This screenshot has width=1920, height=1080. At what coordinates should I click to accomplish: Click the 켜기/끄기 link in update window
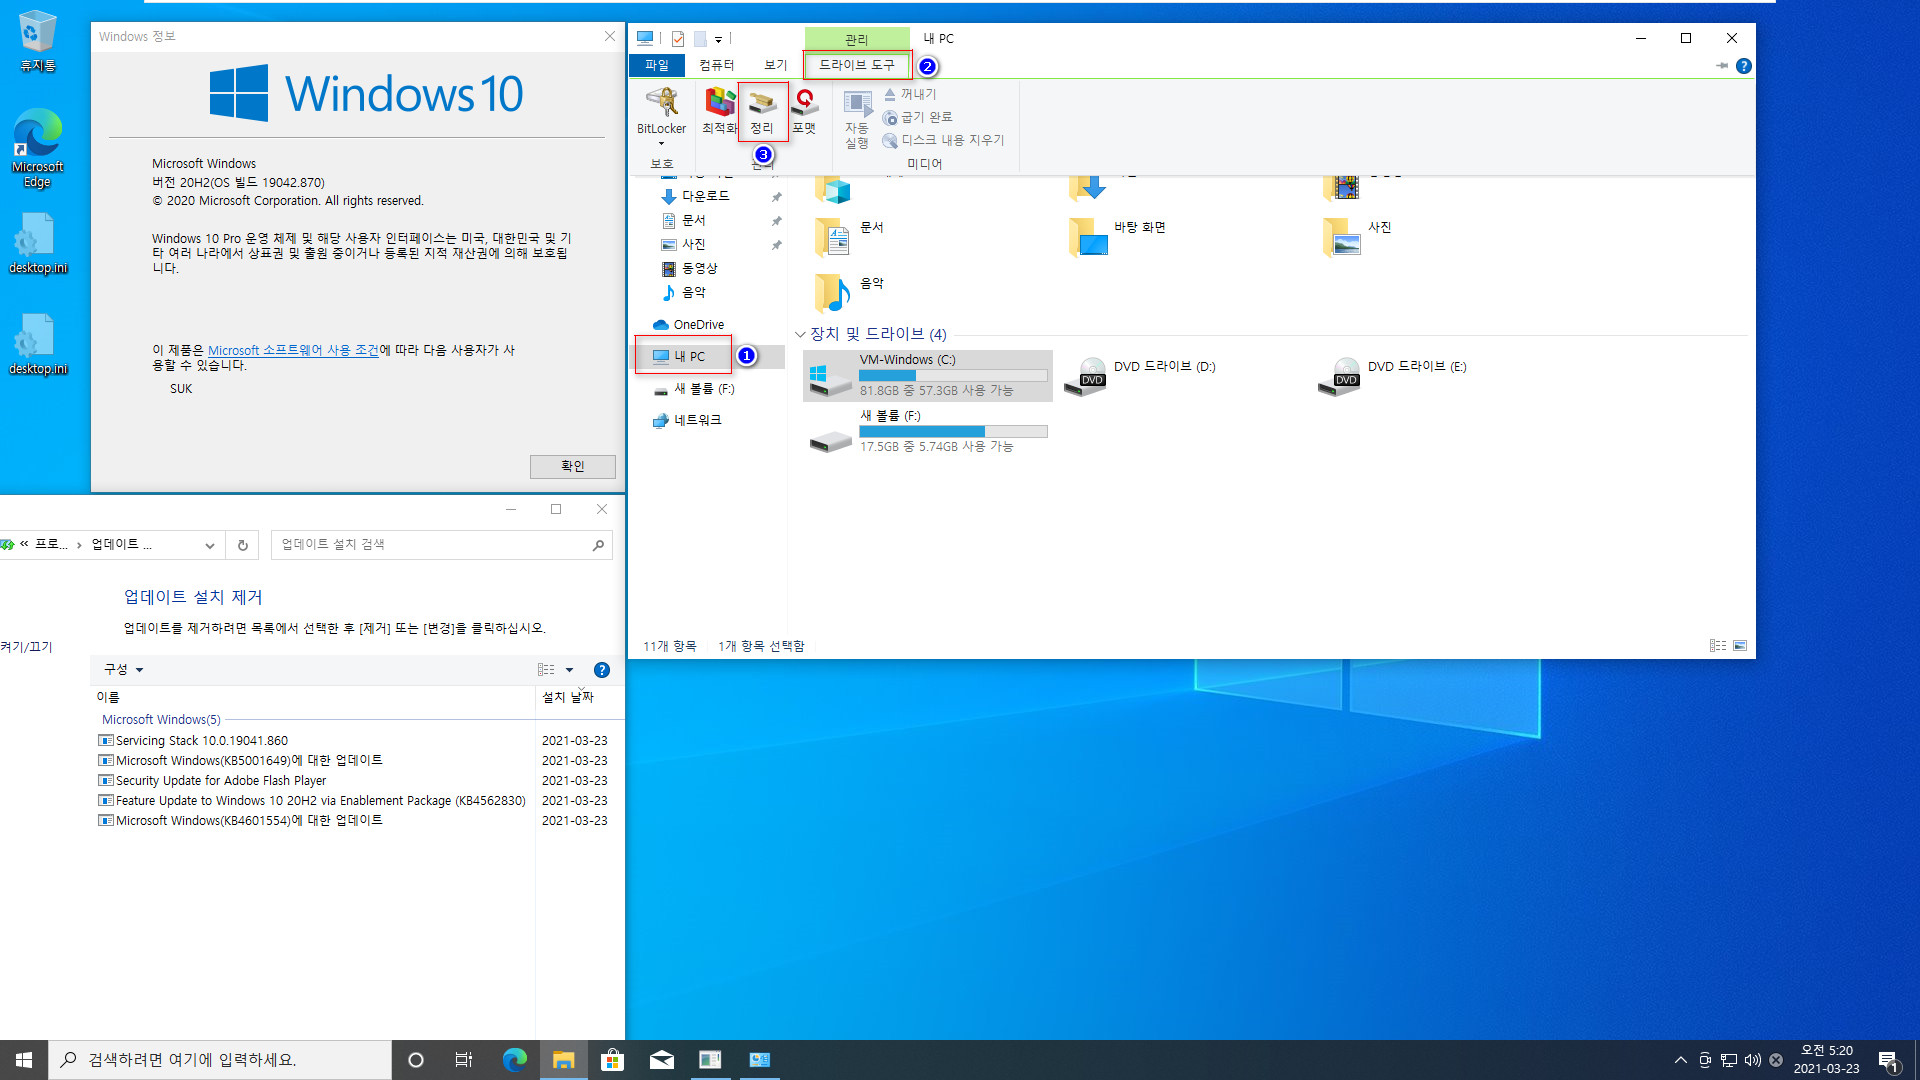(x=26, y=647)
